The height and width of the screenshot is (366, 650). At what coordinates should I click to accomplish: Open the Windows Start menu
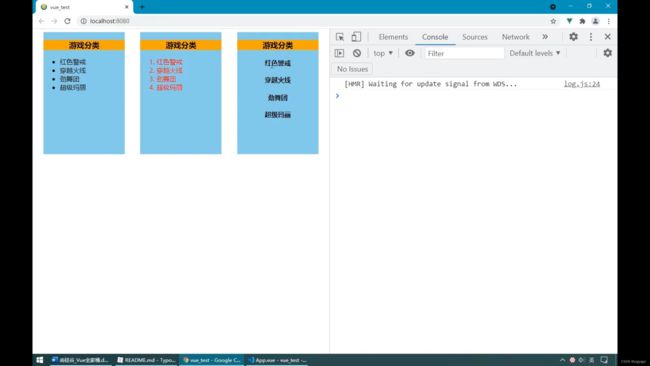coord(40,360)
